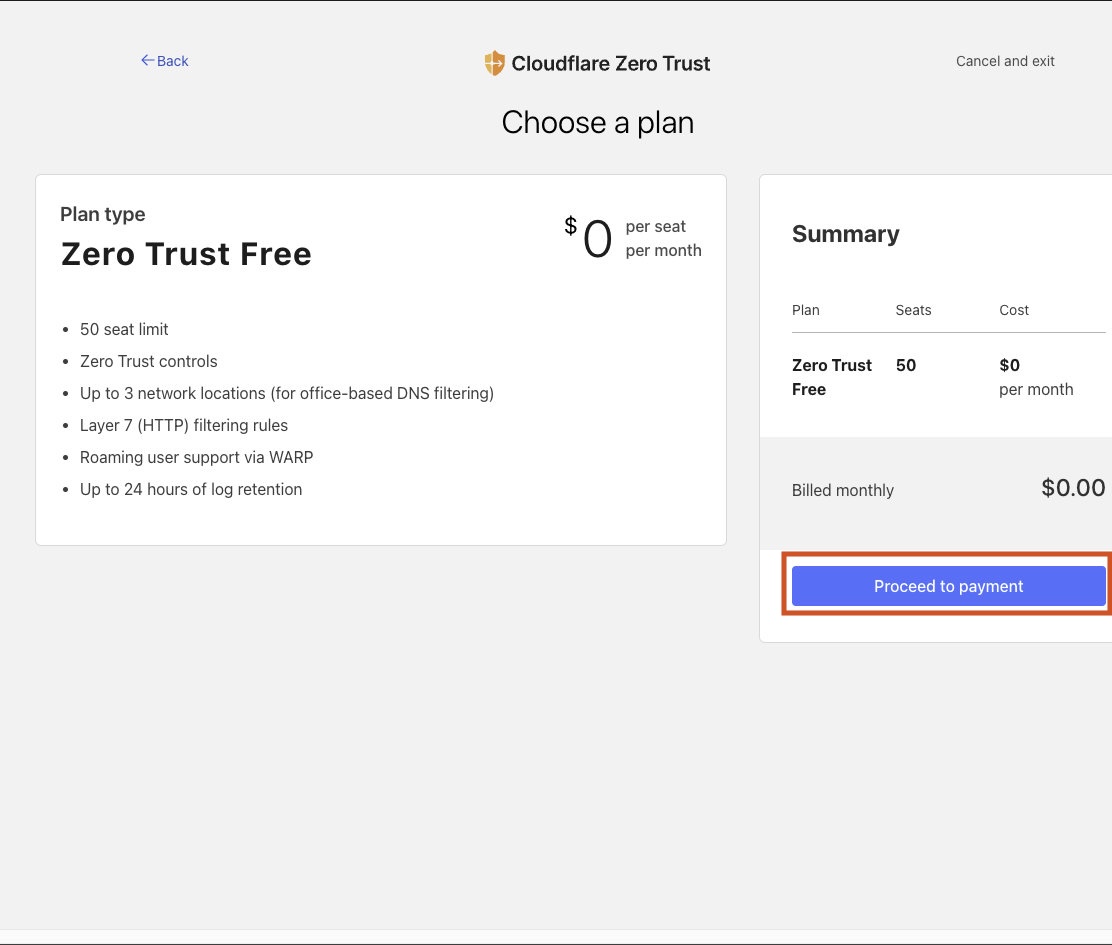Click the Cost column header
1112x945 pixels.
[1013, 310]
